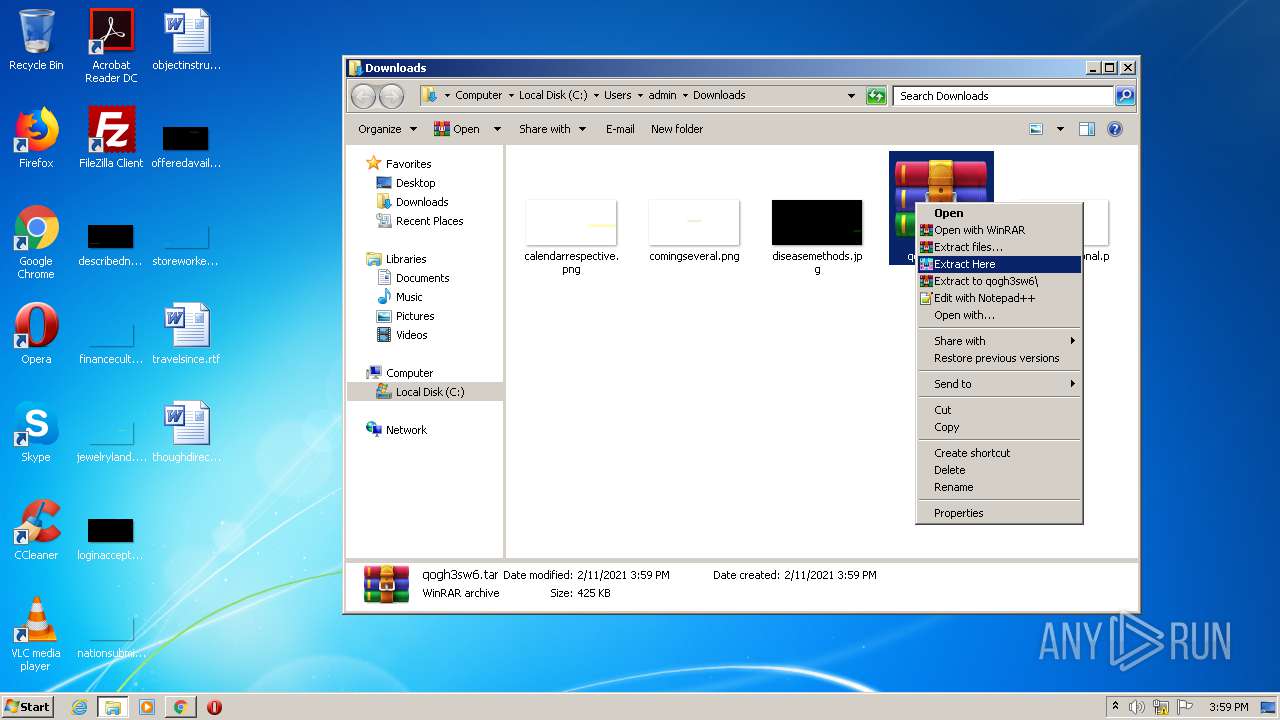The height and width of the screenshot is (720, 1280).
Task: Select Delete in context menu
Action: (x=999, y=470)
